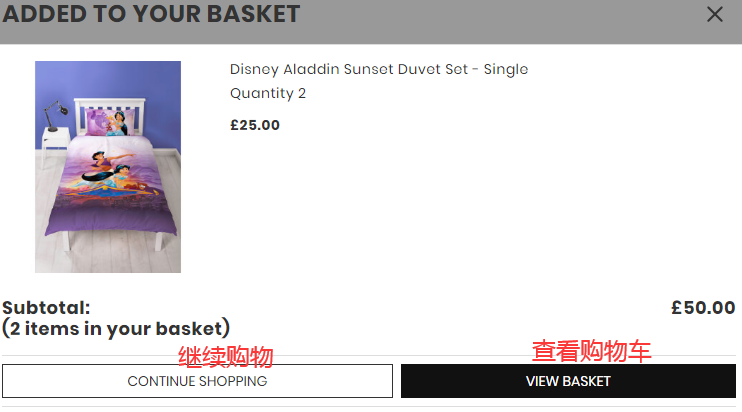Click the Added To Your Basket heading
This screenshot has height=412, width=742.
click(151, 14)
